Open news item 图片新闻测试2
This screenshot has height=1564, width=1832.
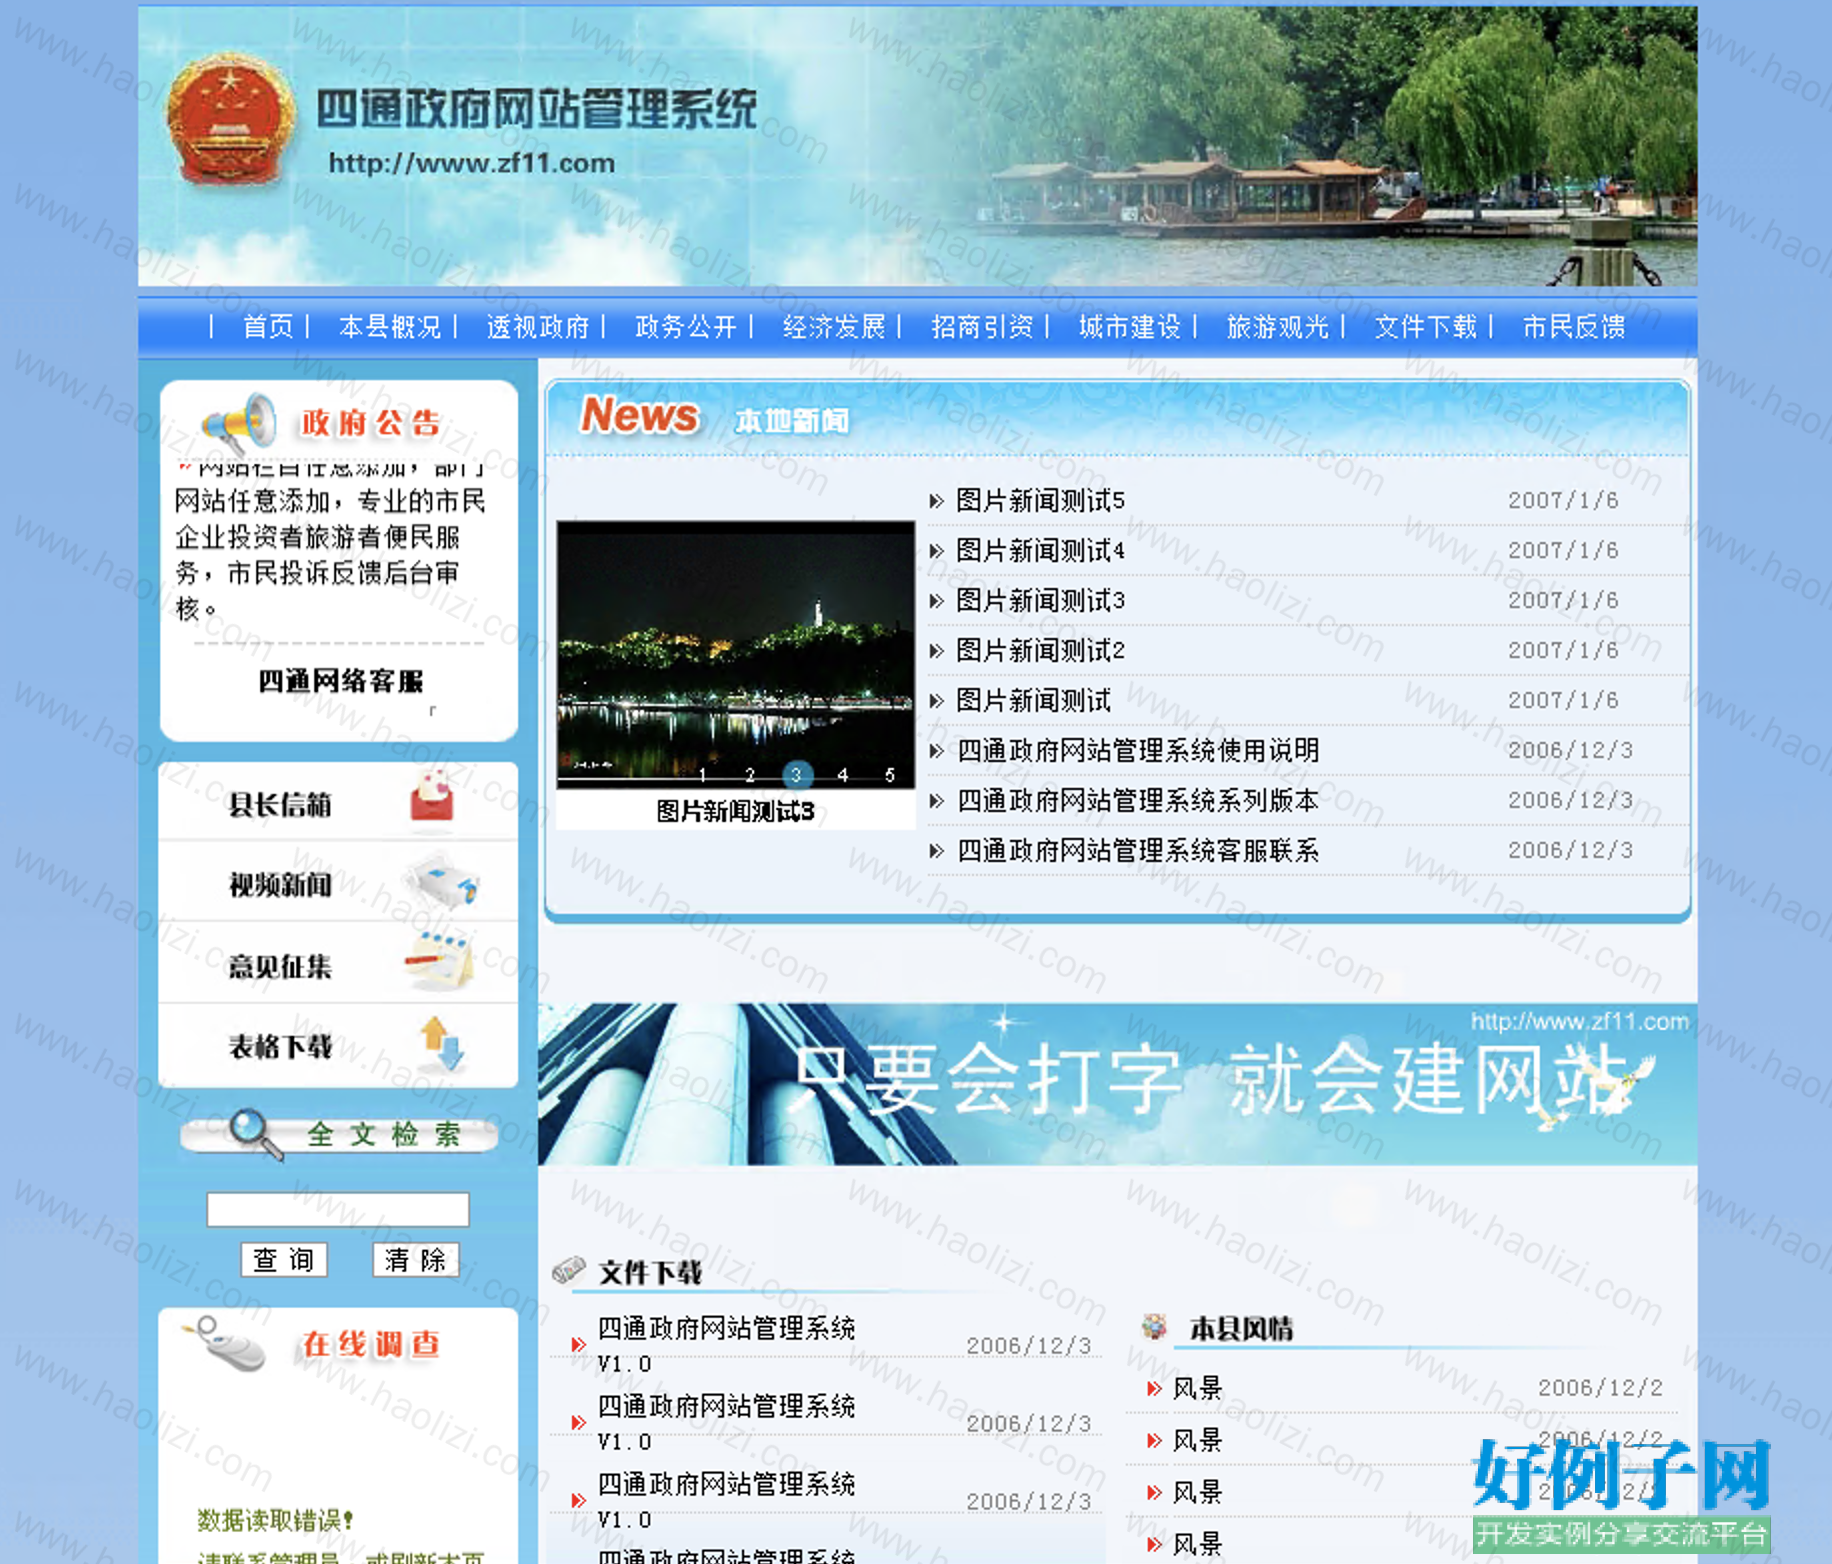click(1040, 650)
